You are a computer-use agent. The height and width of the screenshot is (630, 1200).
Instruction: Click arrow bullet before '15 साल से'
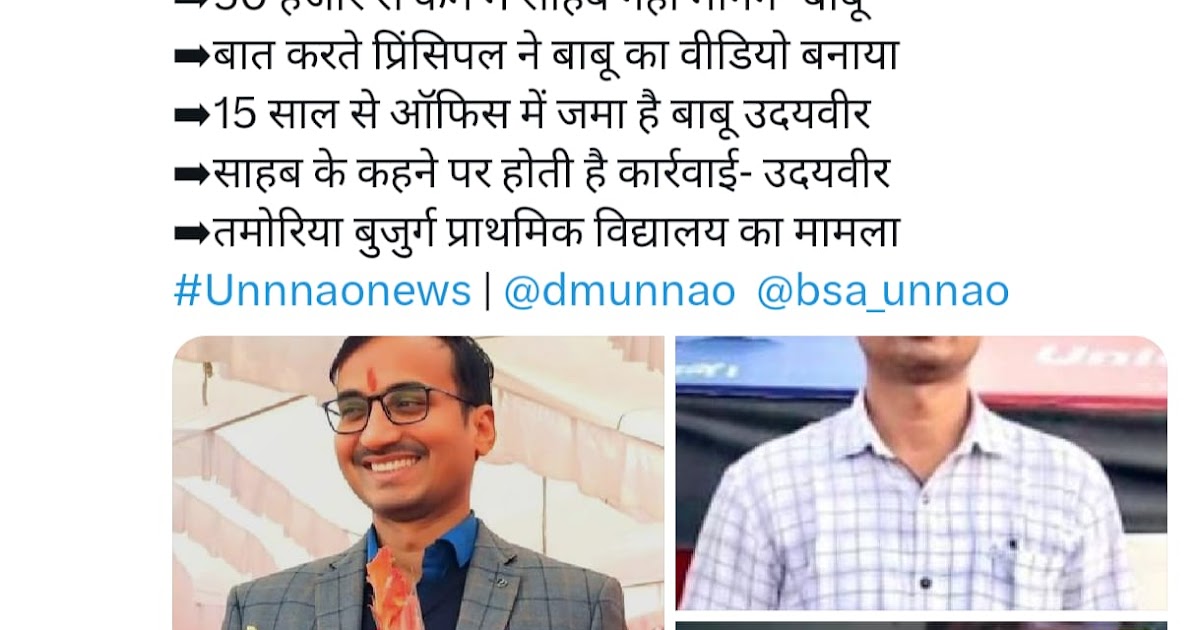point(192,115)
